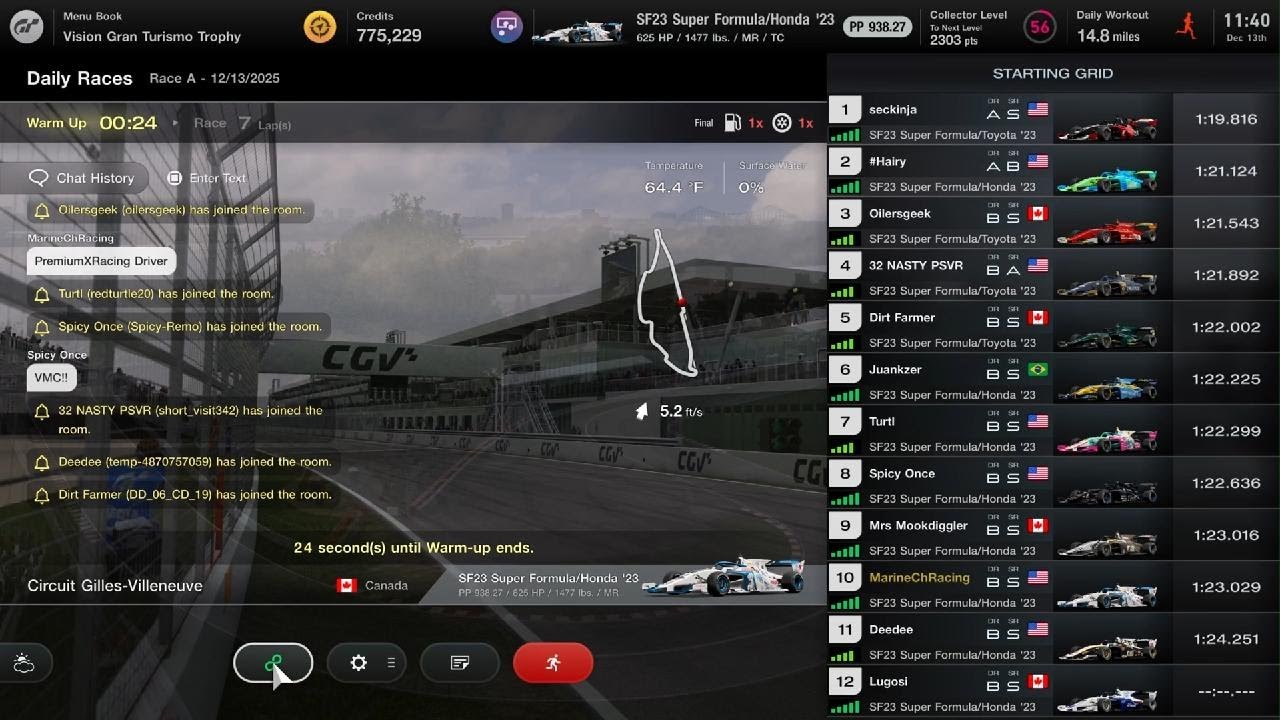Click the Chat History speech bubble
The image size is (1280, 720).
point(39,178)
